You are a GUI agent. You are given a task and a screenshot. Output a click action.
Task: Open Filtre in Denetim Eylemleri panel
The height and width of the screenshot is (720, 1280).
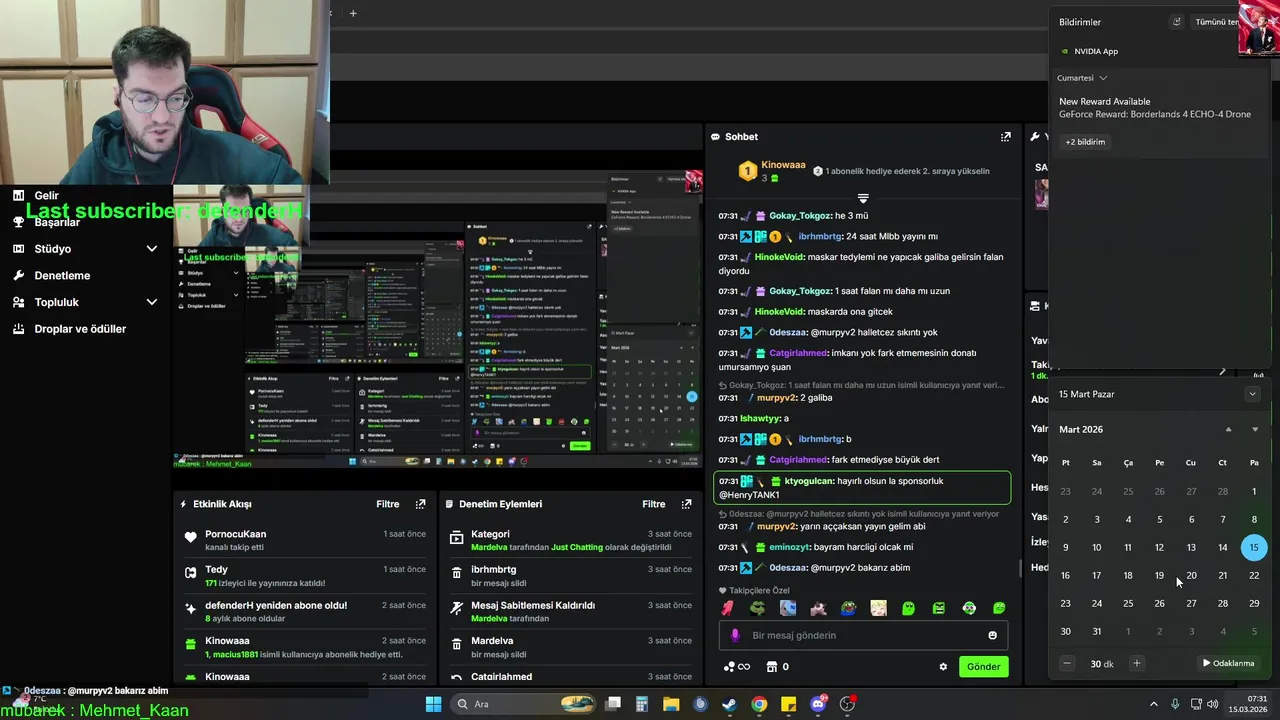[x=654, y=504]
